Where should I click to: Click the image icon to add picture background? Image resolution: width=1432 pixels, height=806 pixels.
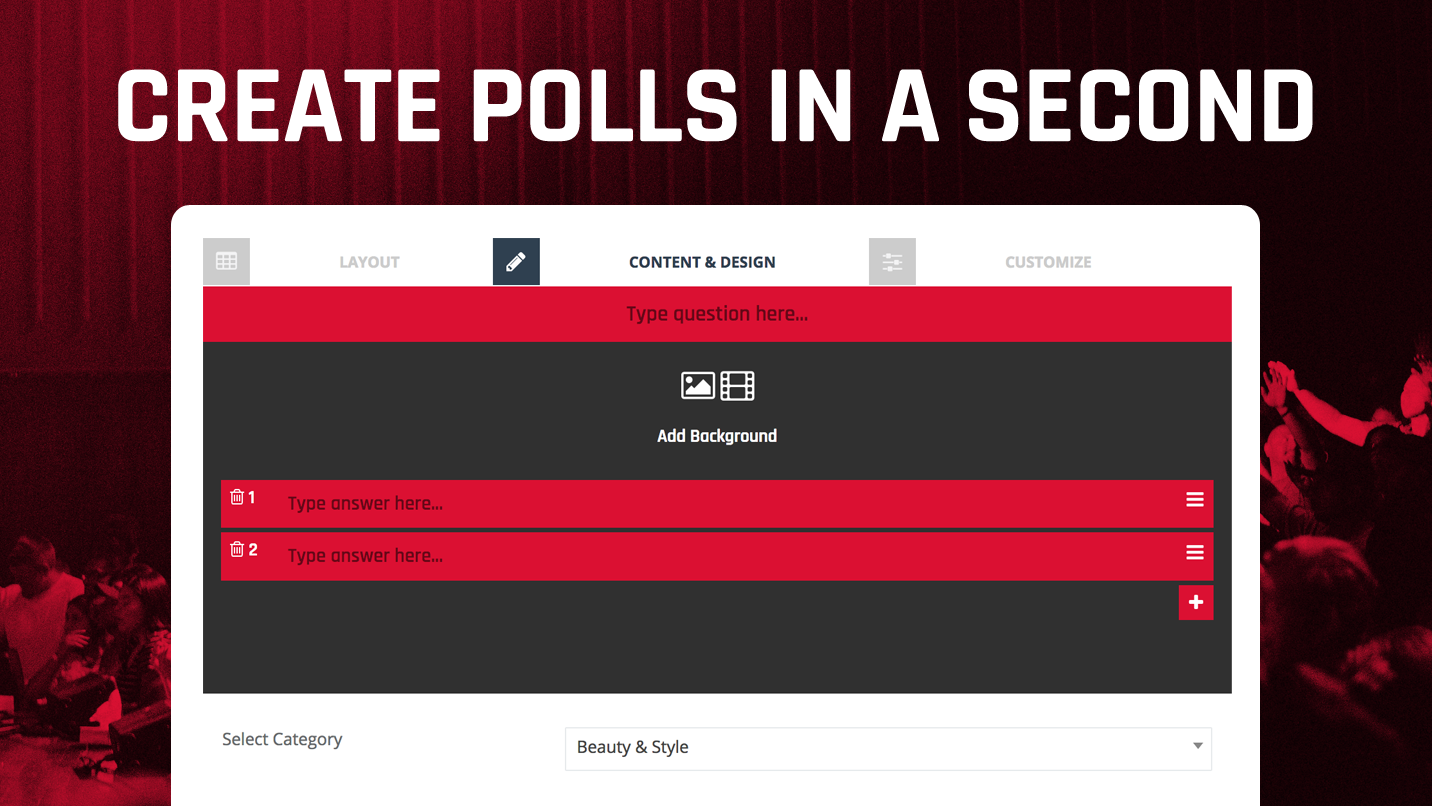698,385
